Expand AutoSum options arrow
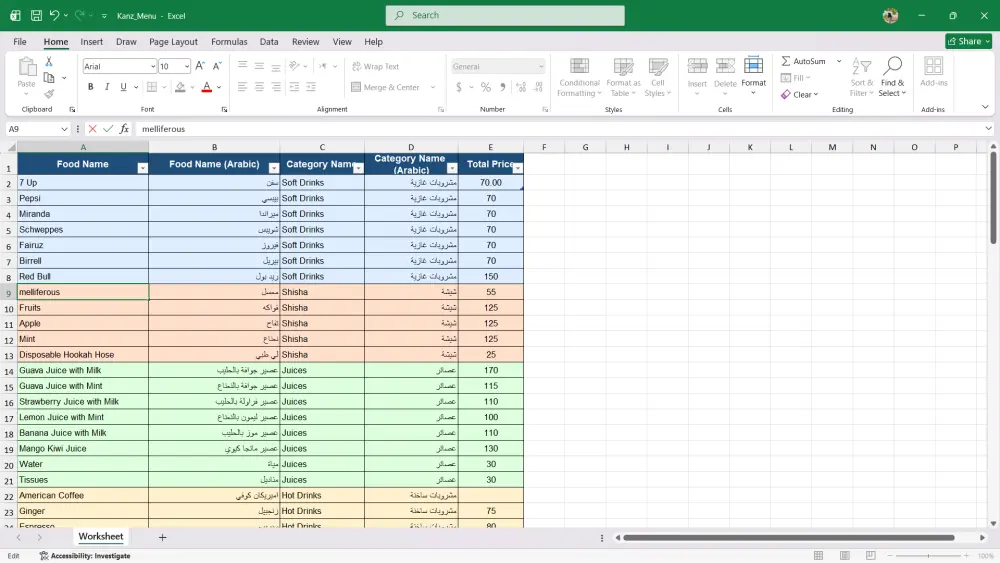Screen dimensions: 1000x563 click(x=839, y=61)
